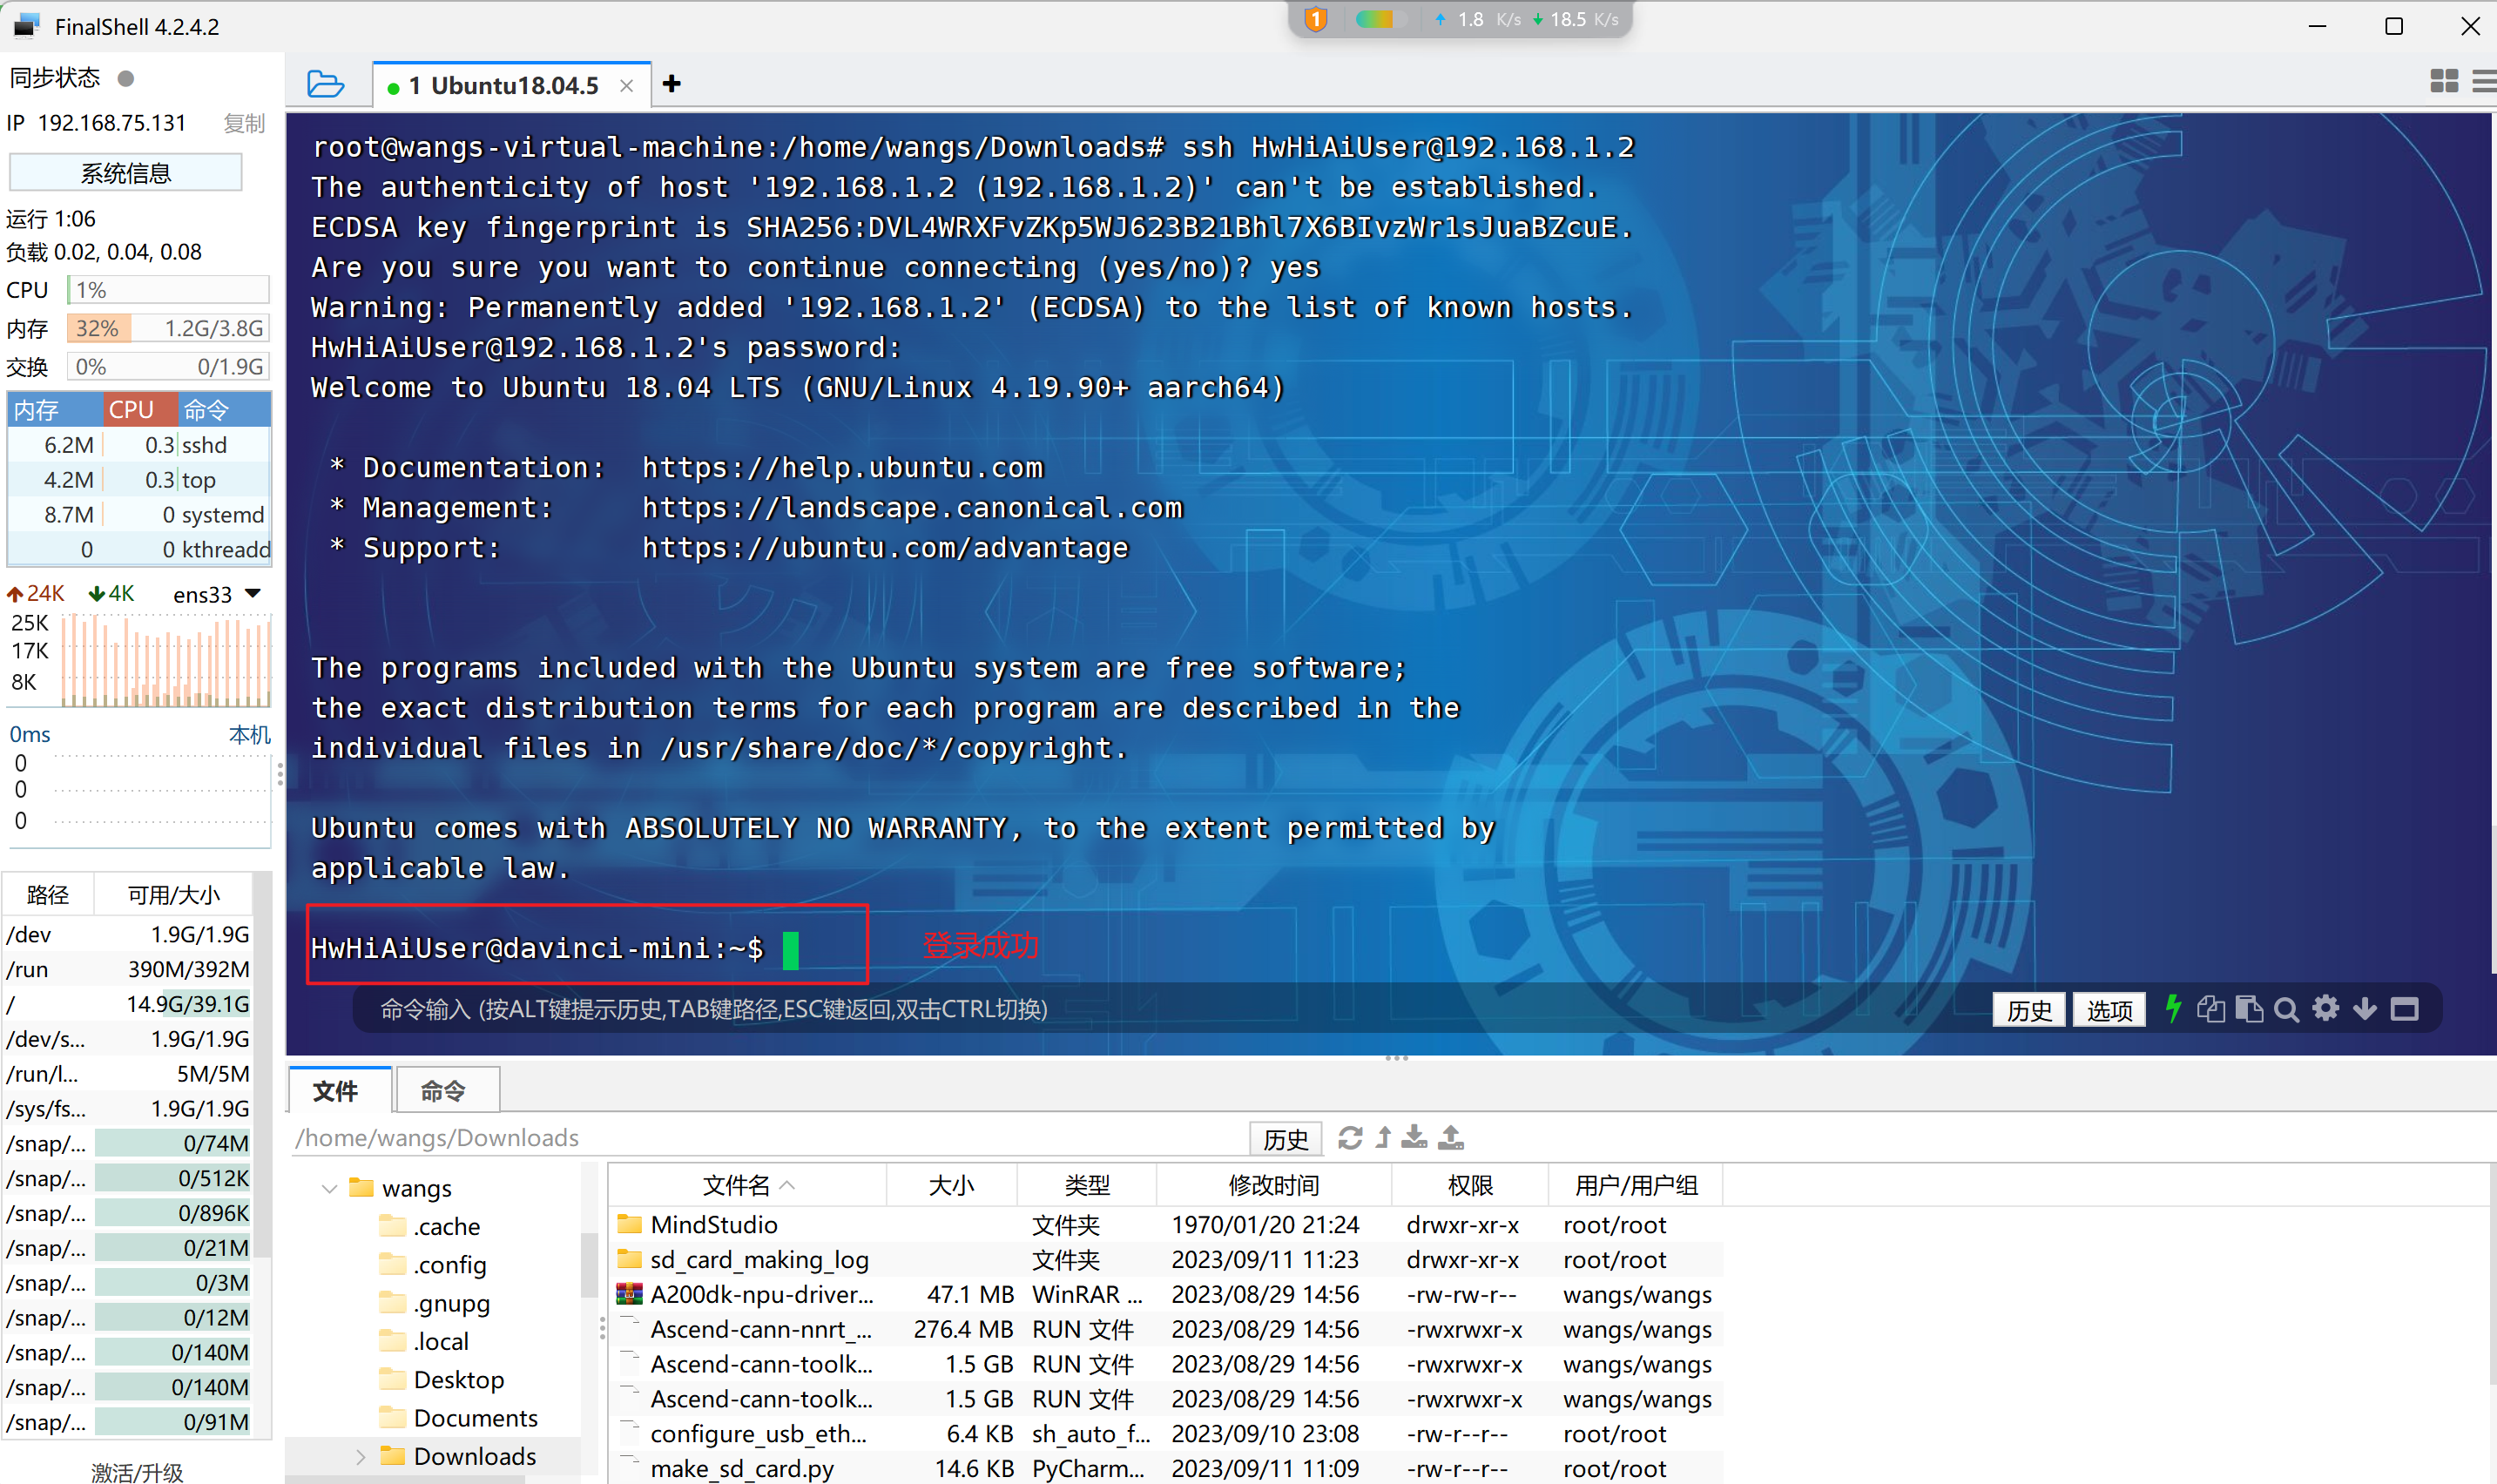Viewport: 2497px width, 1484px height.
Task: Click the file download icon
Action: (1414, 1138)
